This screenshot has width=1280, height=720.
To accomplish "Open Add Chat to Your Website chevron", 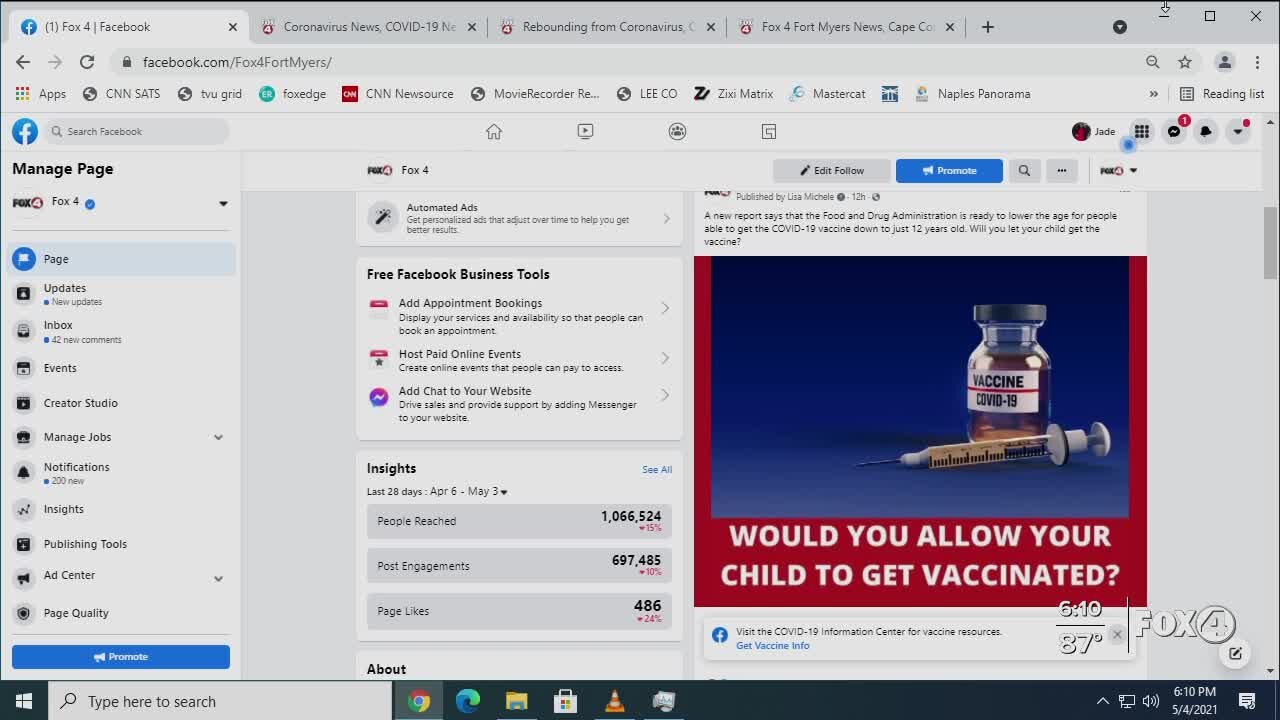I will pyautogui.click(x=665, y=395).
